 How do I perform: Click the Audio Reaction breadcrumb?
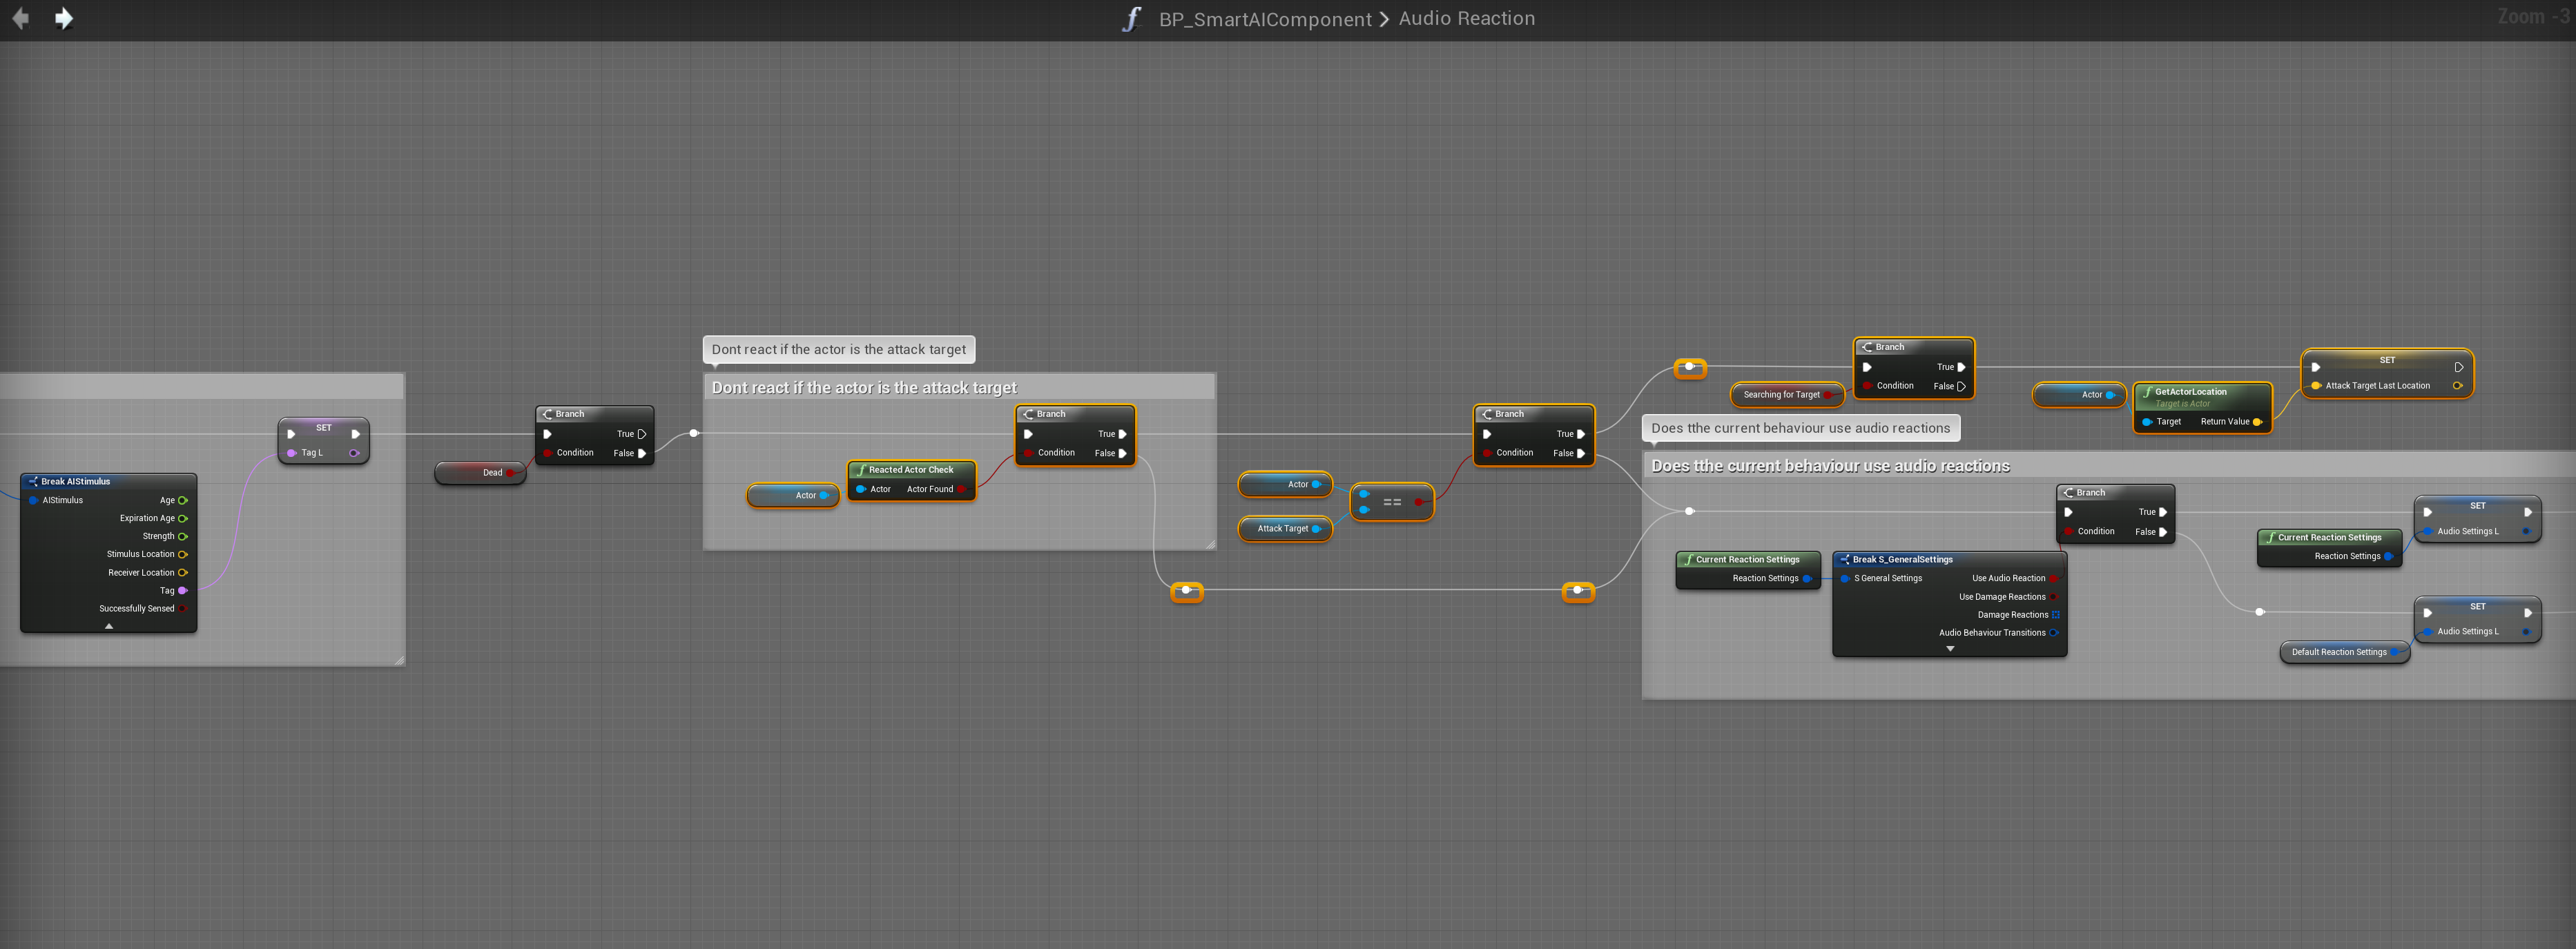coord(1466,19)
